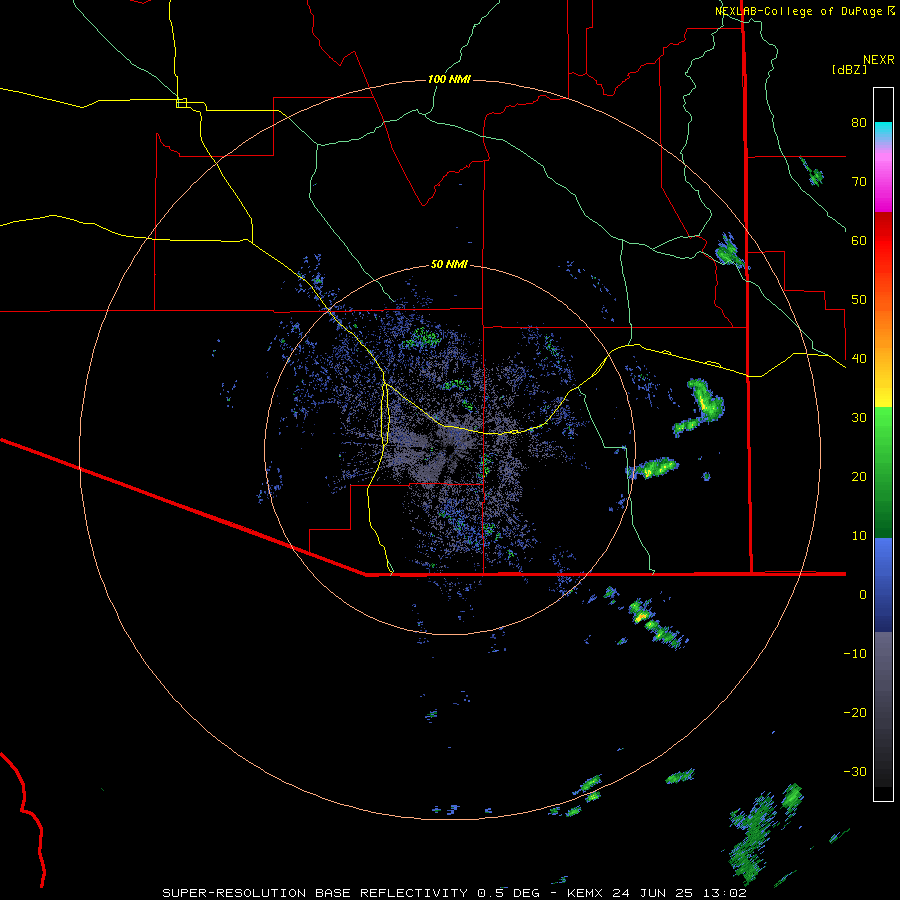Click the 50 NMI range ring label
This screenshot has height=900, width=900.
point(449,265)
